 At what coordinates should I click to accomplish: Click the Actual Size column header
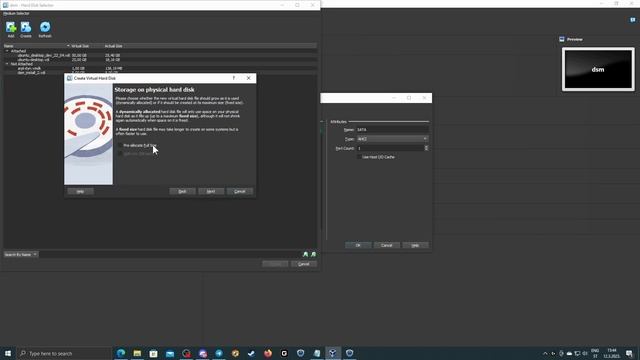coord(113,46)
